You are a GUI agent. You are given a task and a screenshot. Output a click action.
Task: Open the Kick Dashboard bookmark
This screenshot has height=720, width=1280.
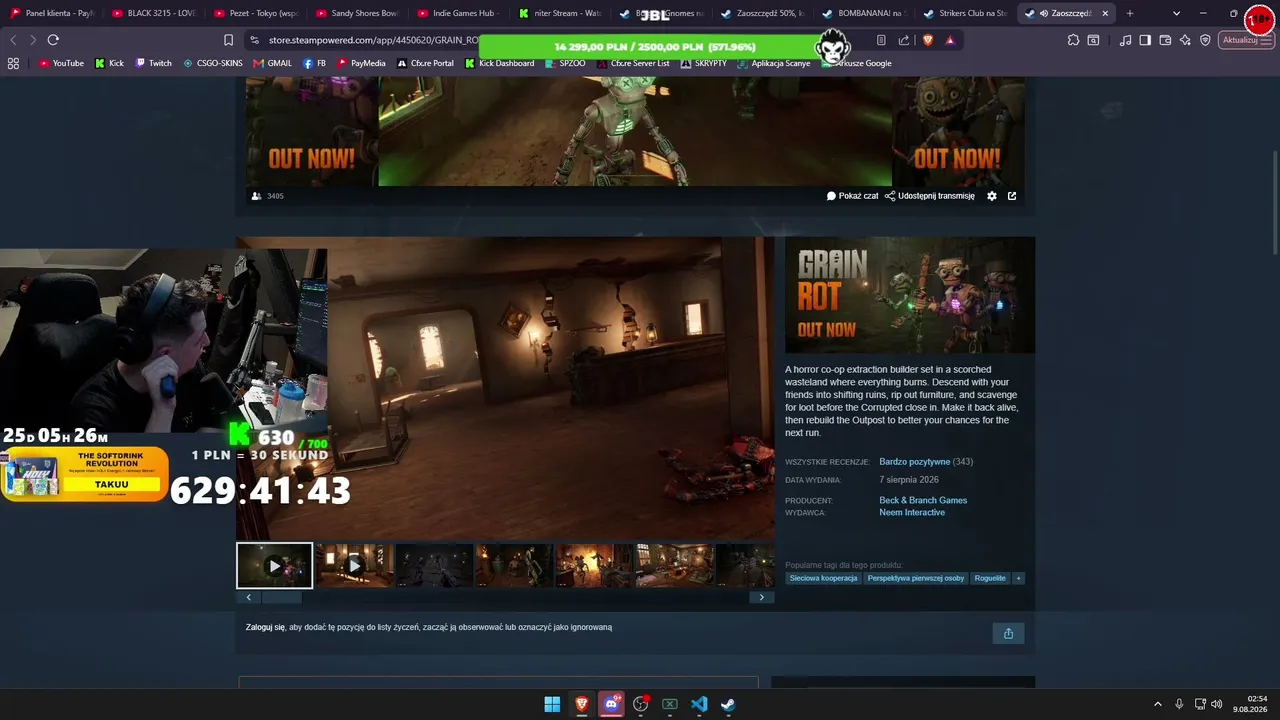(500, 63)
